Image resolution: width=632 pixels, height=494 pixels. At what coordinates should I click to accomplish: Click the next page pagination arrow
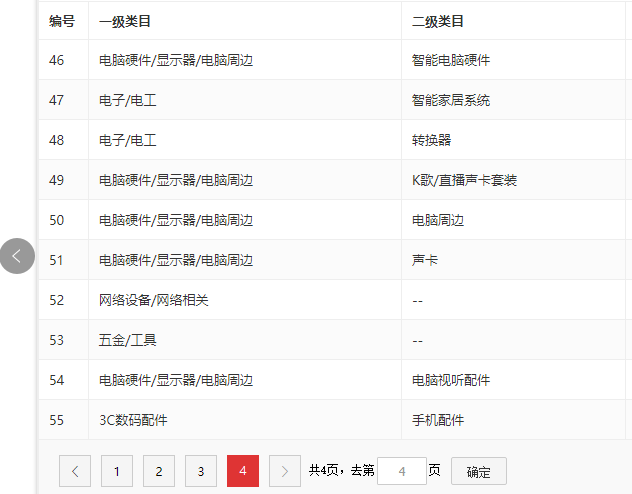tap(285, 471)
